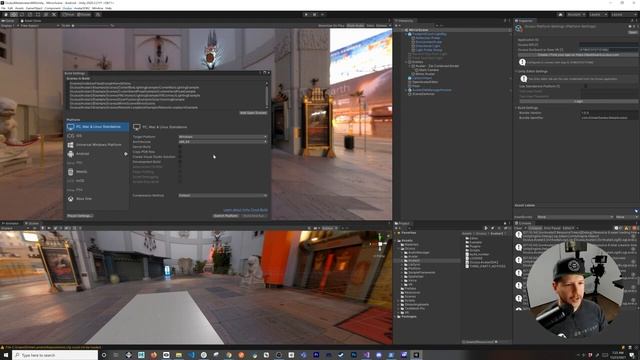Click the Oculus Platform Settings asset icon
The width and height of the screenshot is (640, 360).
[519, 28]
